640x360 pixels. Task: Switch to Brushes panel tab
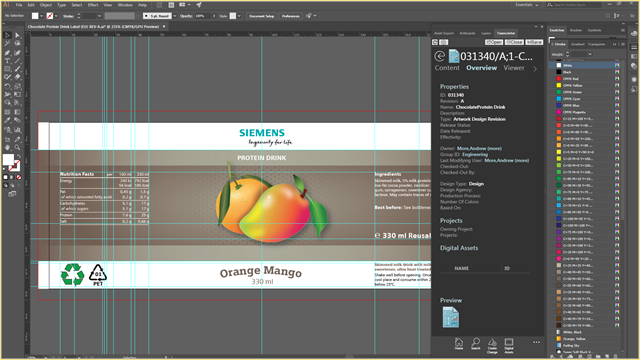[x=576, y=30]
